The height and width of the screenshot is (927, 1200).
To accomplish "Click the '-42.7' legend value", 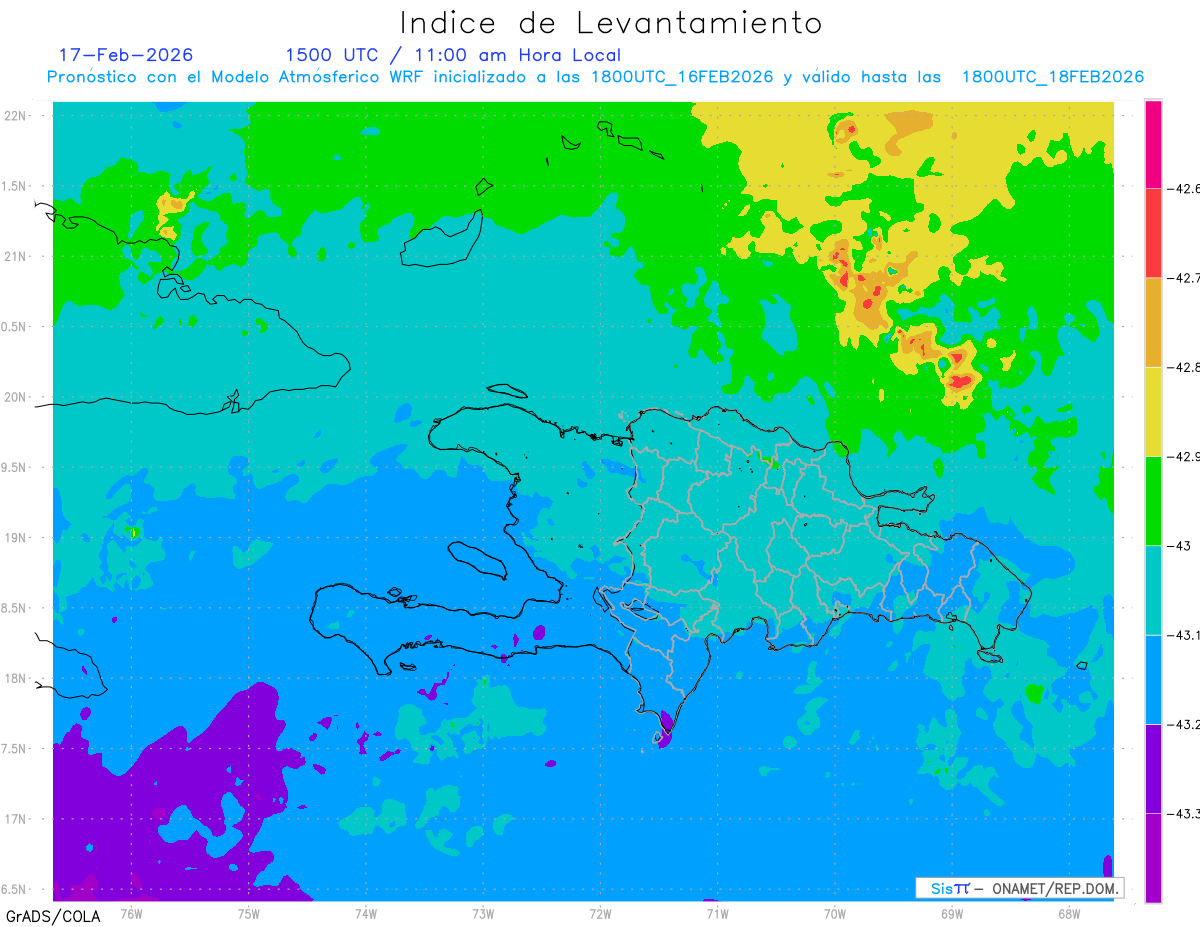I will 1184,278.
